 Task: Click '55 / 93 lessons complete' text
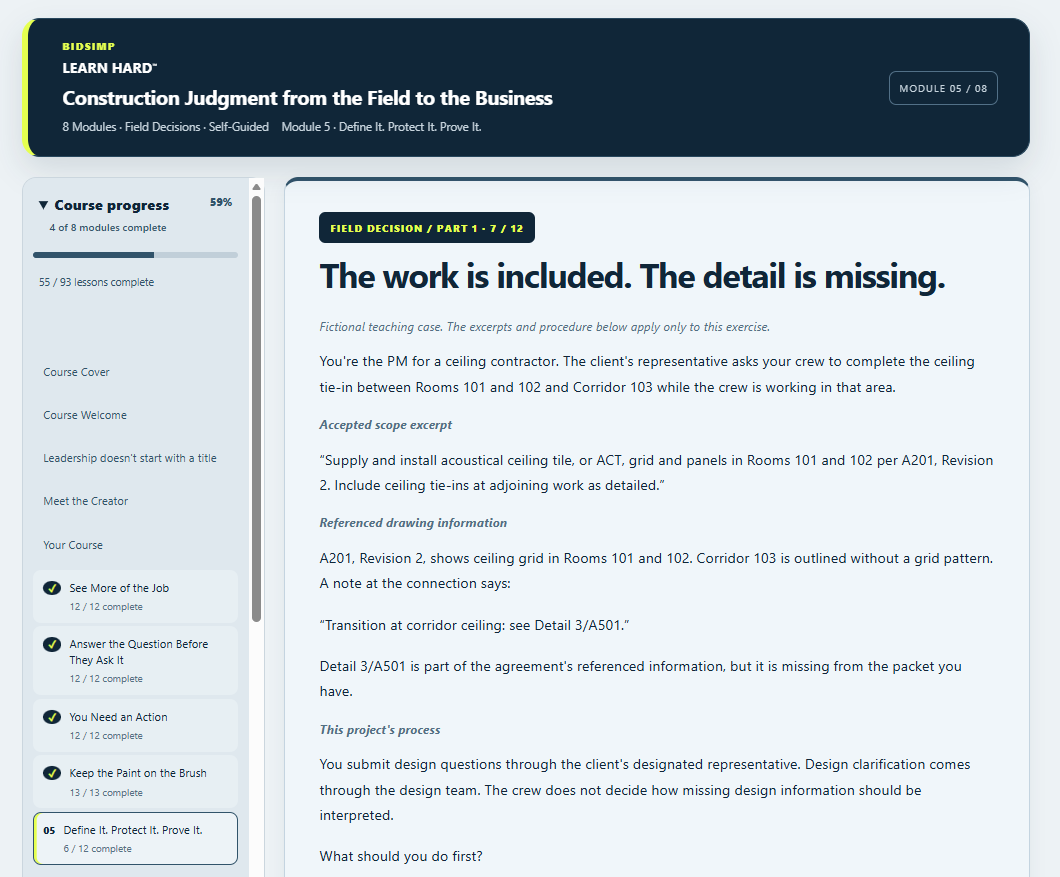96,282
